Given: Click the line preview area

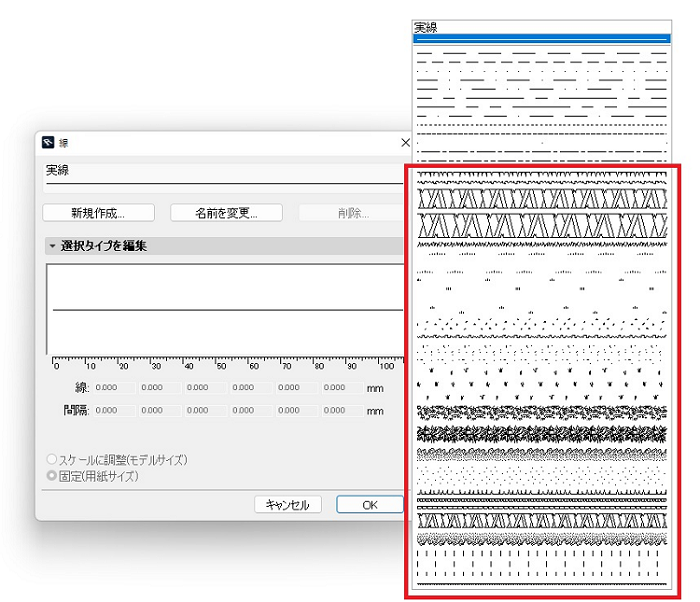Looking at the screenshot, I should 225,309.
